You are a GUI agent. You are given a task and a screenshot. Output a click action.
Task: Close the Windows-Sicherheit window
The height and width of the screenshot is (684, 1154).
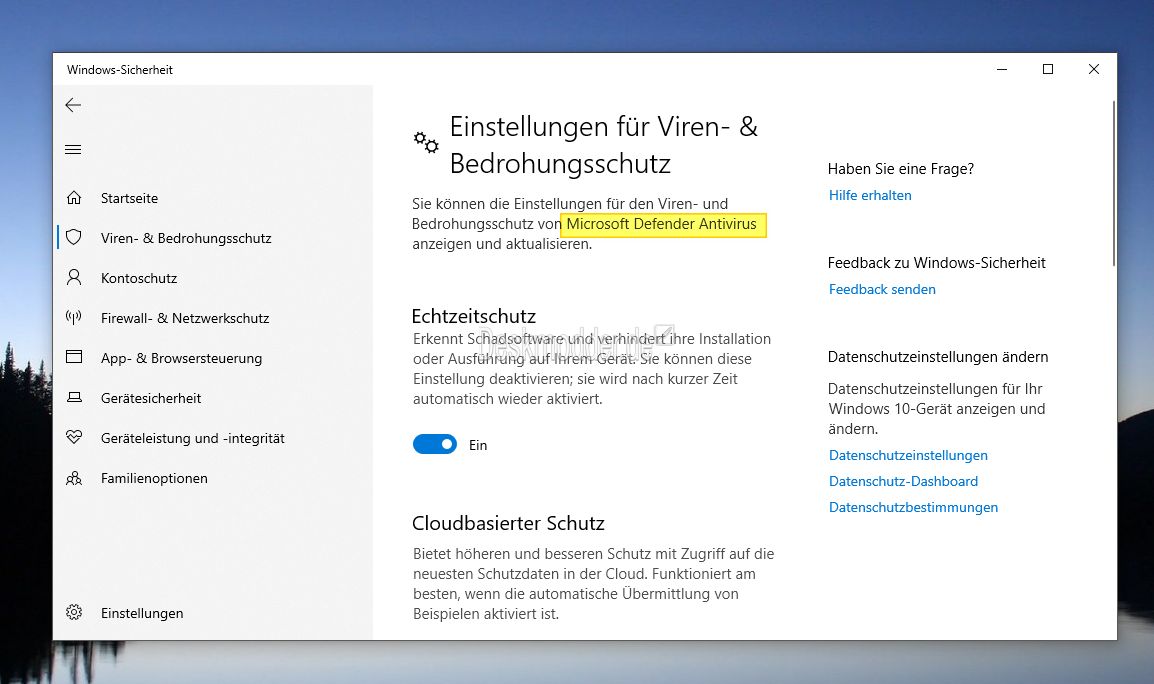(x=1094, y=69)
